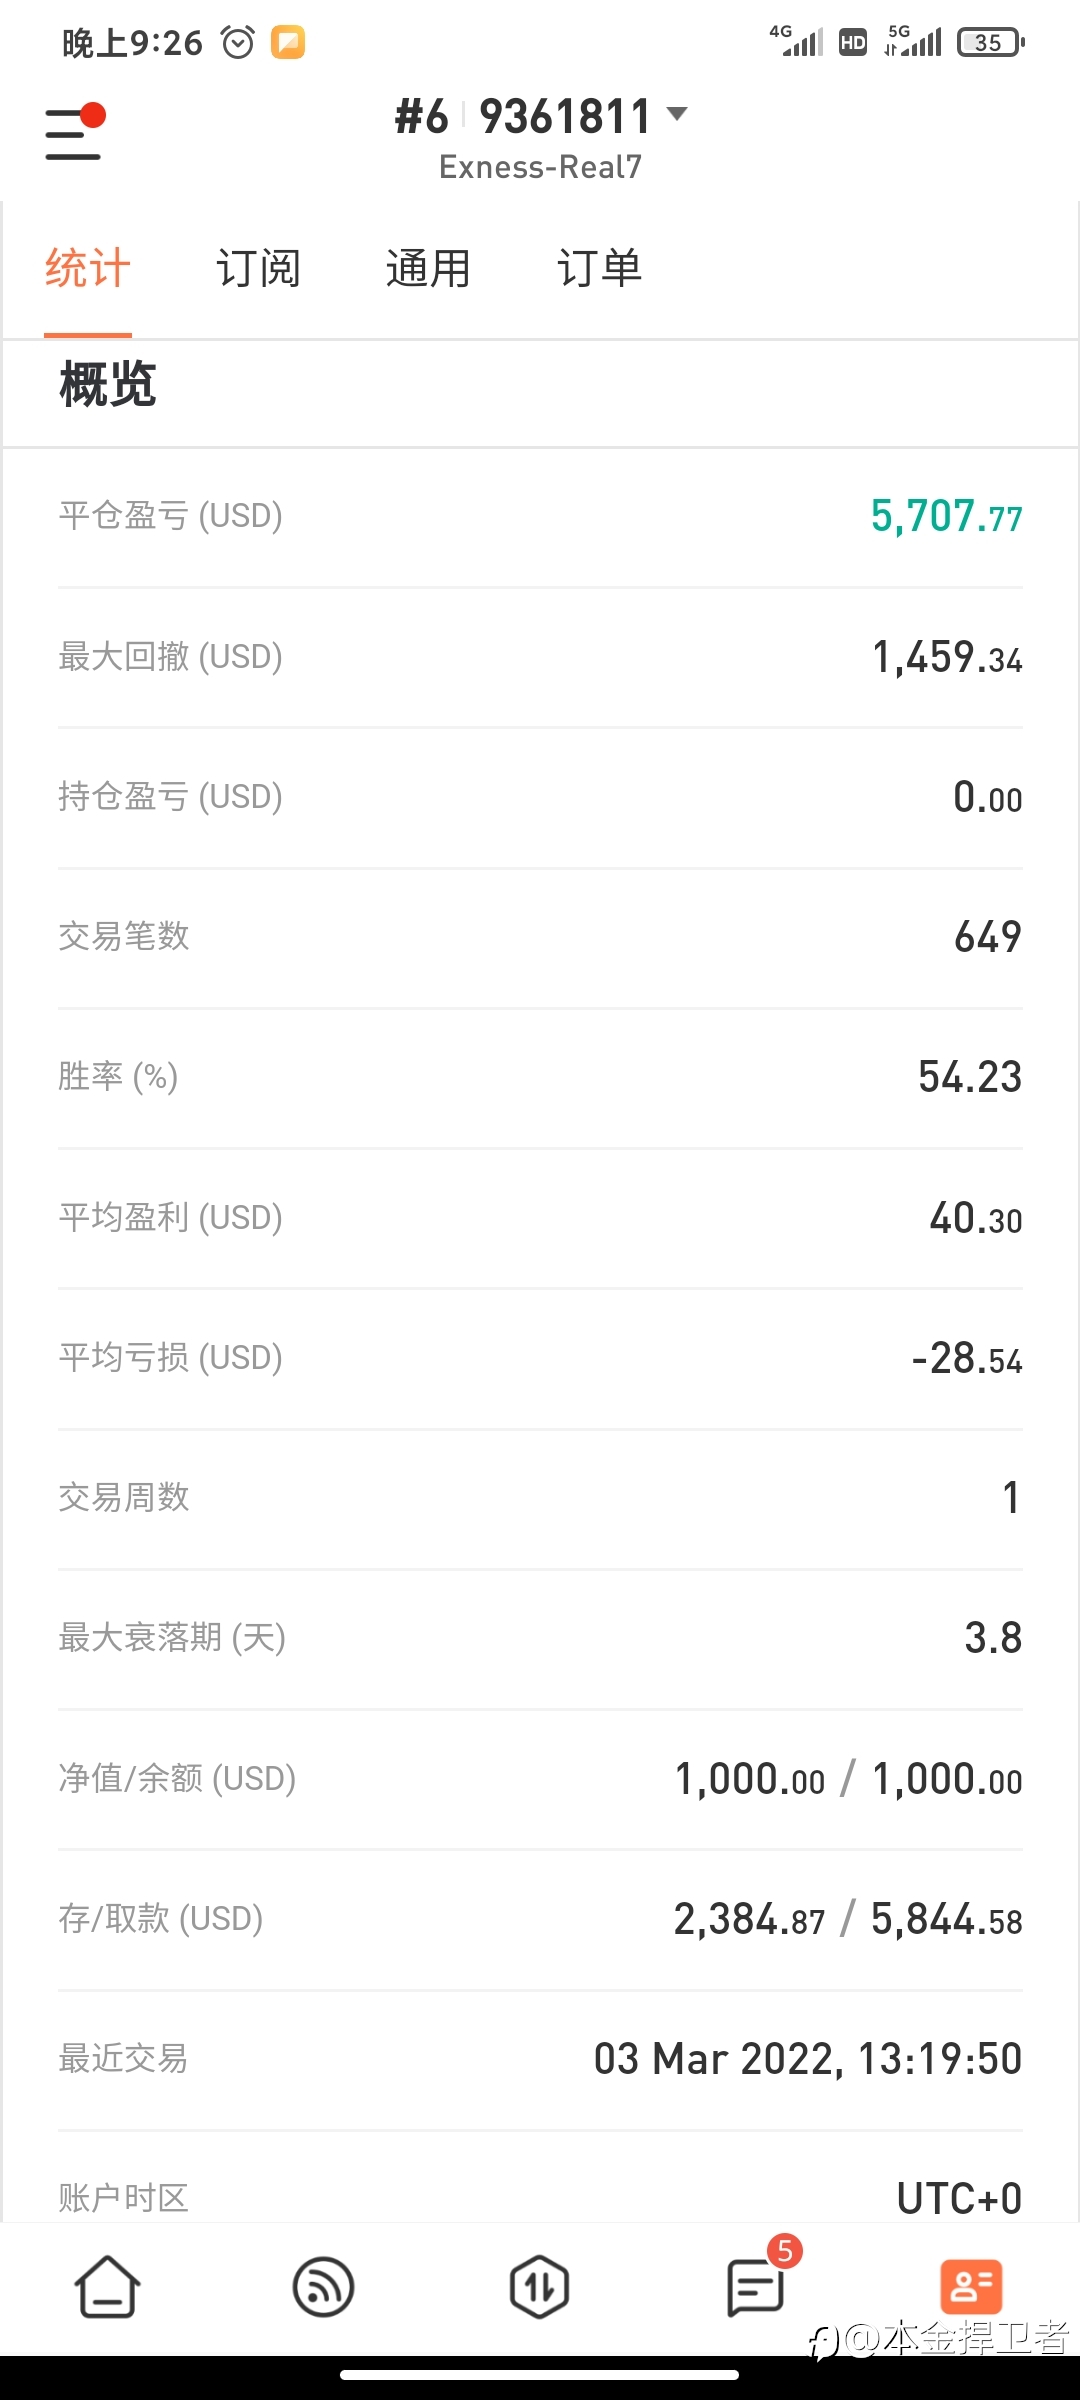Viewport: 1080px width, 2400px height.
Task: Tap the home icon in bottom navigation
Action: [x=107, y=2286]
